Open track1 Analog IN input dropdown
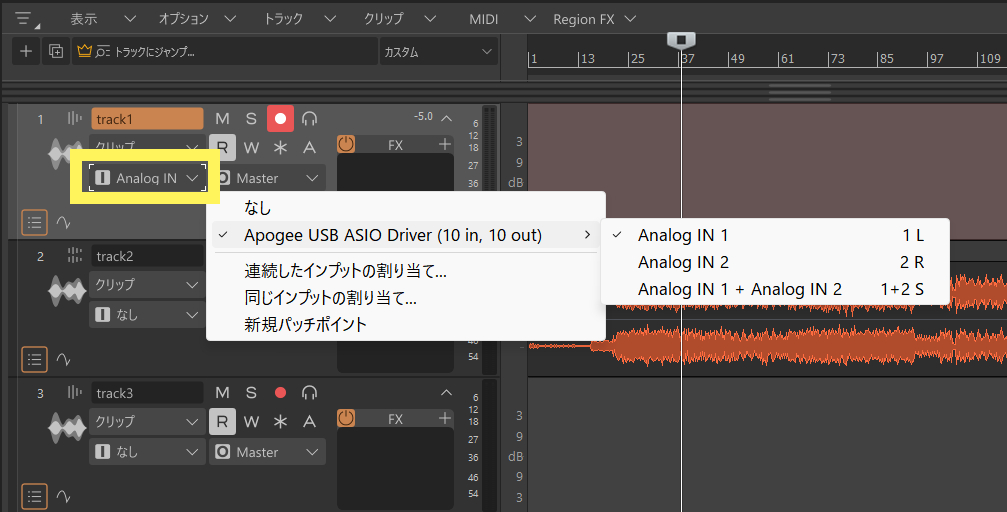 point(147,178)
